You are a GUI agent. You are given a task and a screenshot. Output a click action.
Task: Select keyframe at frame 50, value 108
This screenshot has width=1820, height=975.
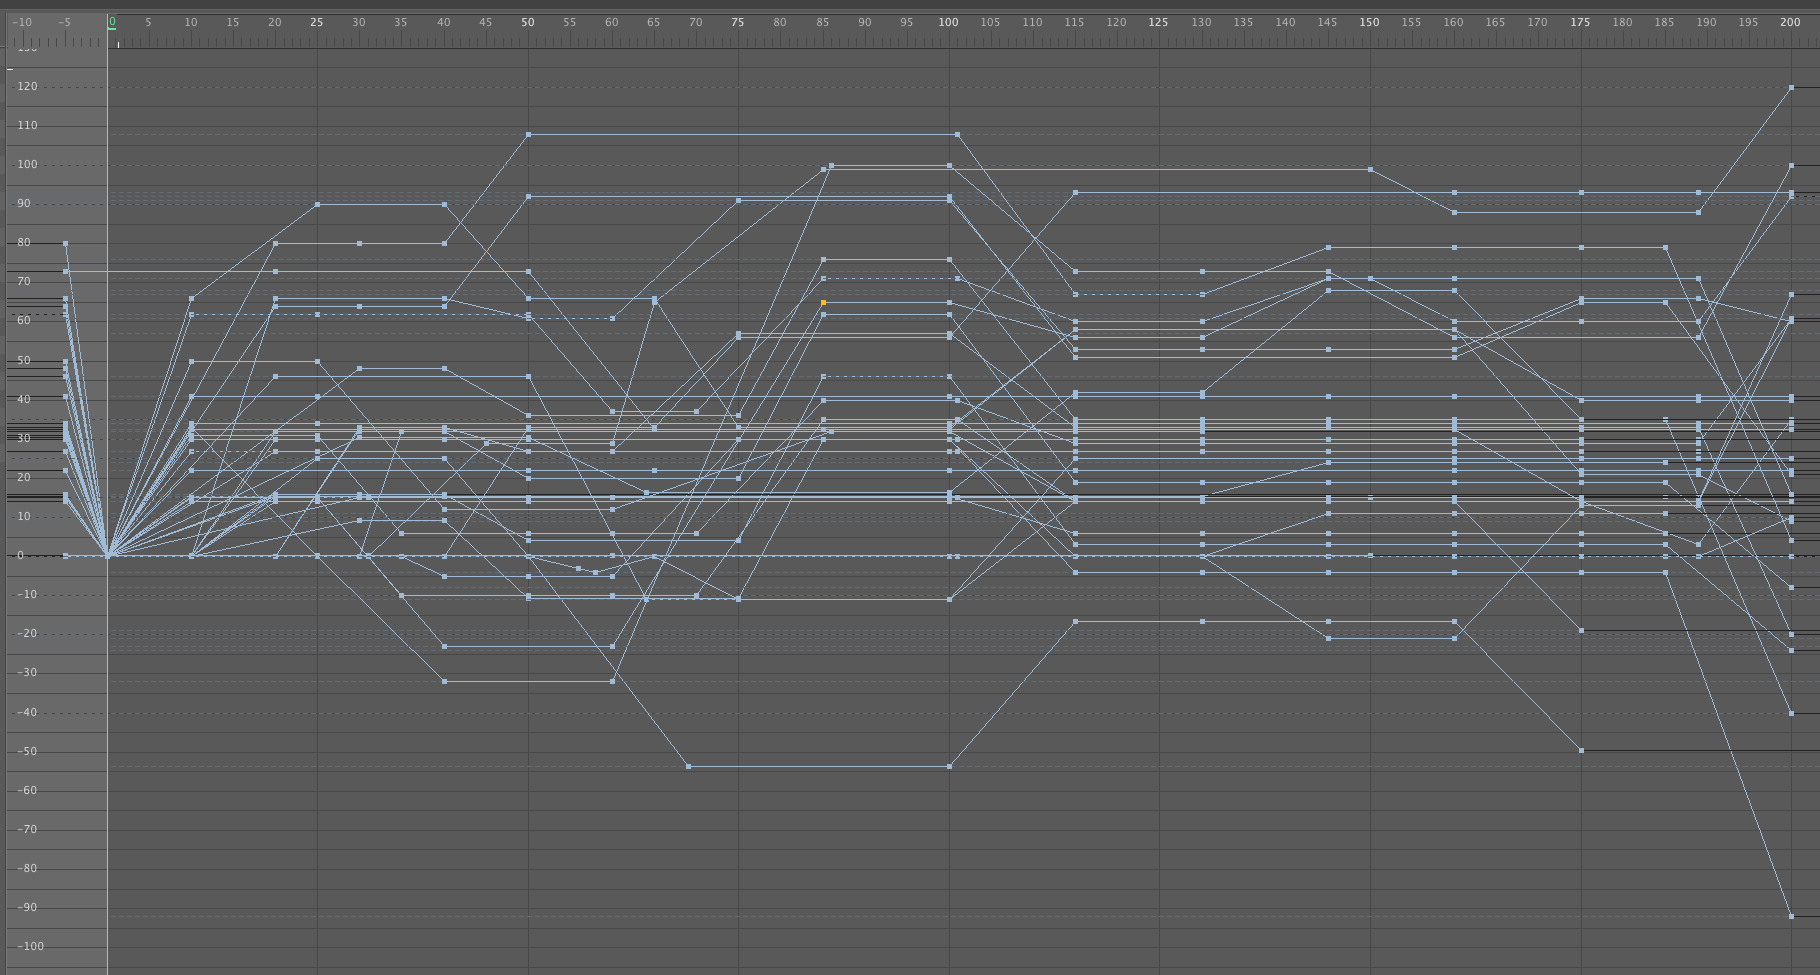coord(528,134)
